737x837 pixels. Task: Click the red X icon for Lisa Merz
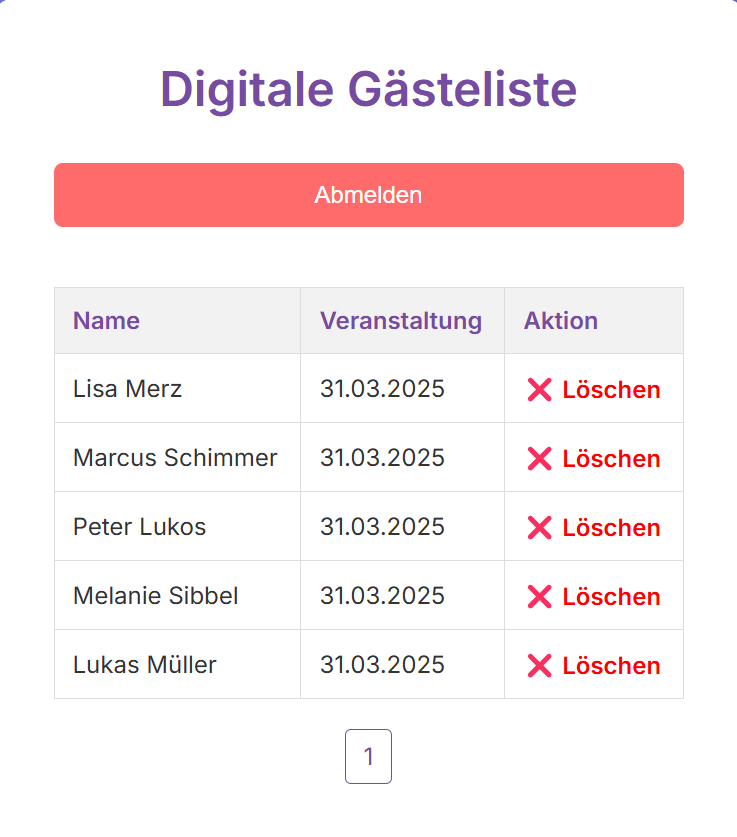point(539,390)
